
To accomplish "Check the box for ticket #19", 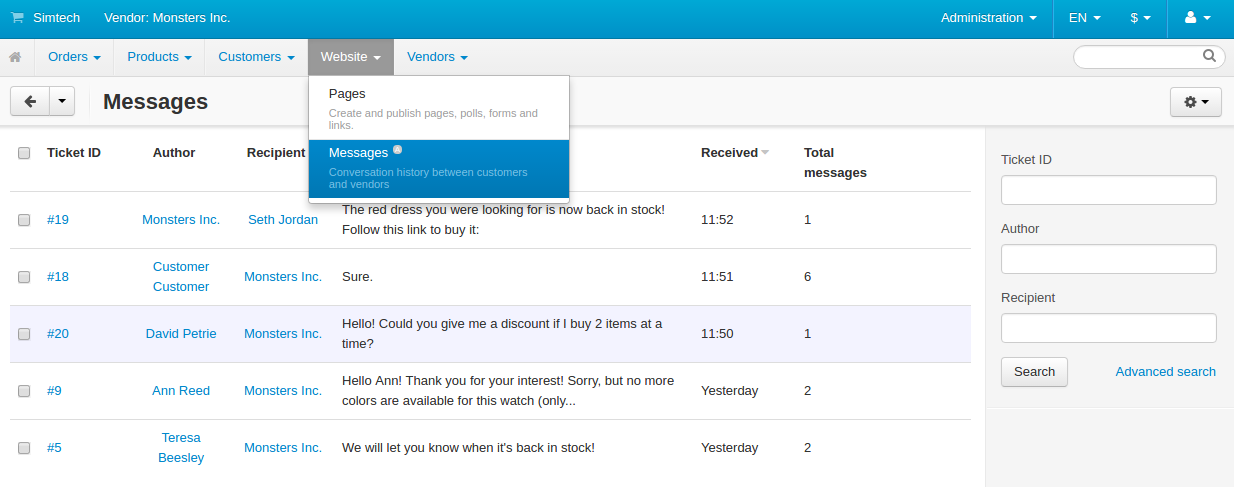I will (24, 220).
